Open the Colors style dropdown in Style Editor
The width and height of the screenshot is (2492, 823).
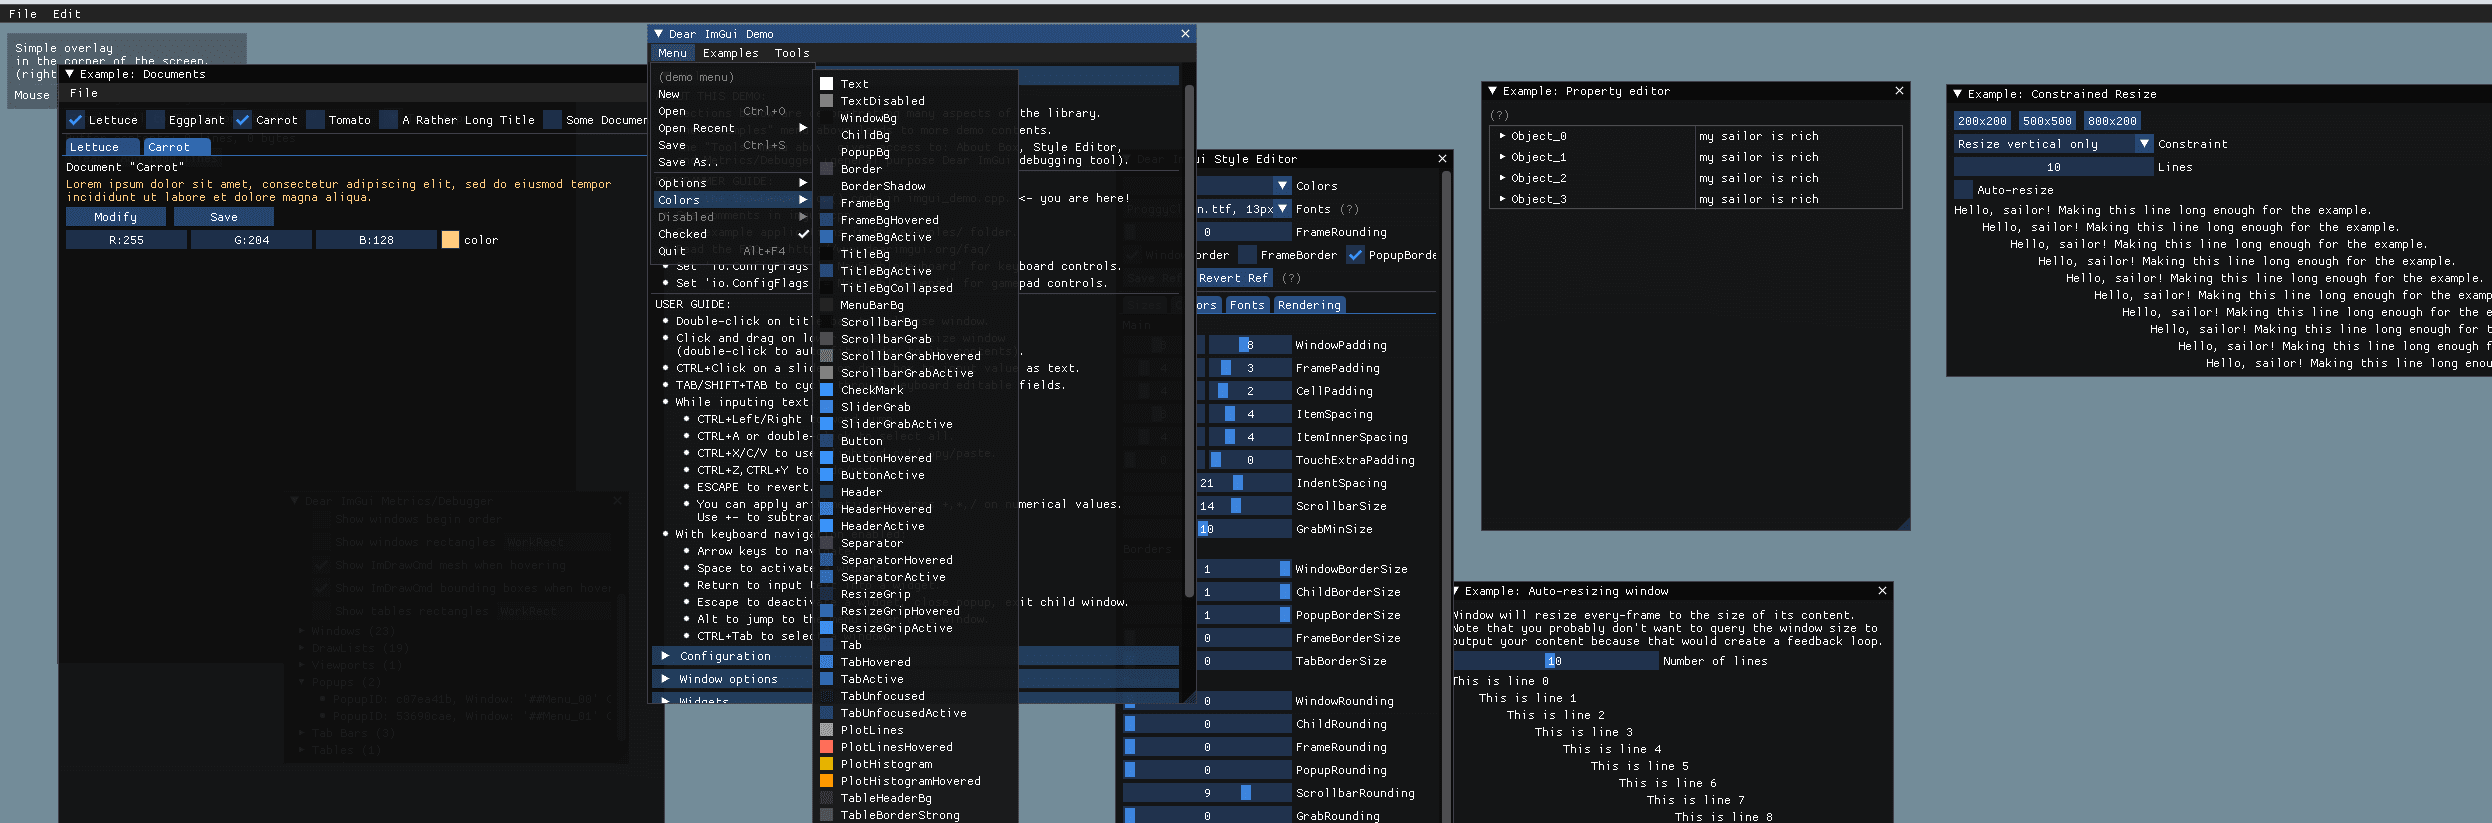coord(1282,186)
